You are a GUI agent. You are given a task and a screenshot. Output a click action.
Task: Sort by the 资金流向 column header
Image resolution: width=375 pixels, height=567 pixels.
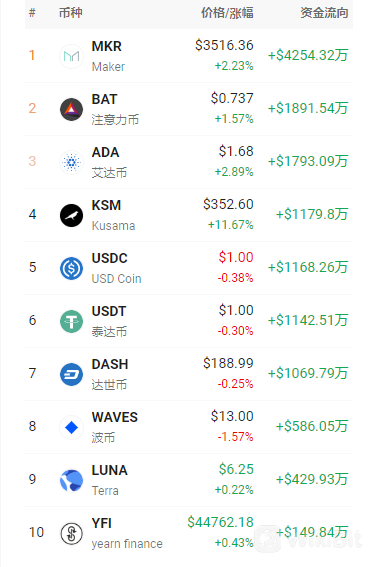coord(324,13)
